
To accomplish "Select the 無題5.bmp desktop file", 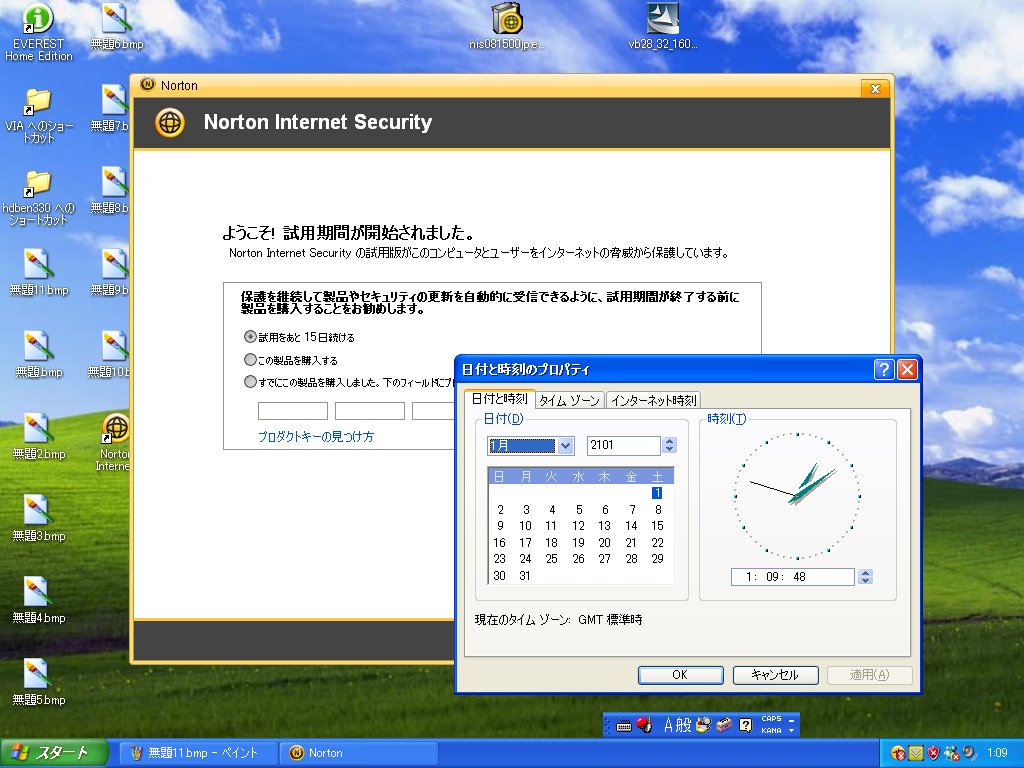I will (39, 682).
